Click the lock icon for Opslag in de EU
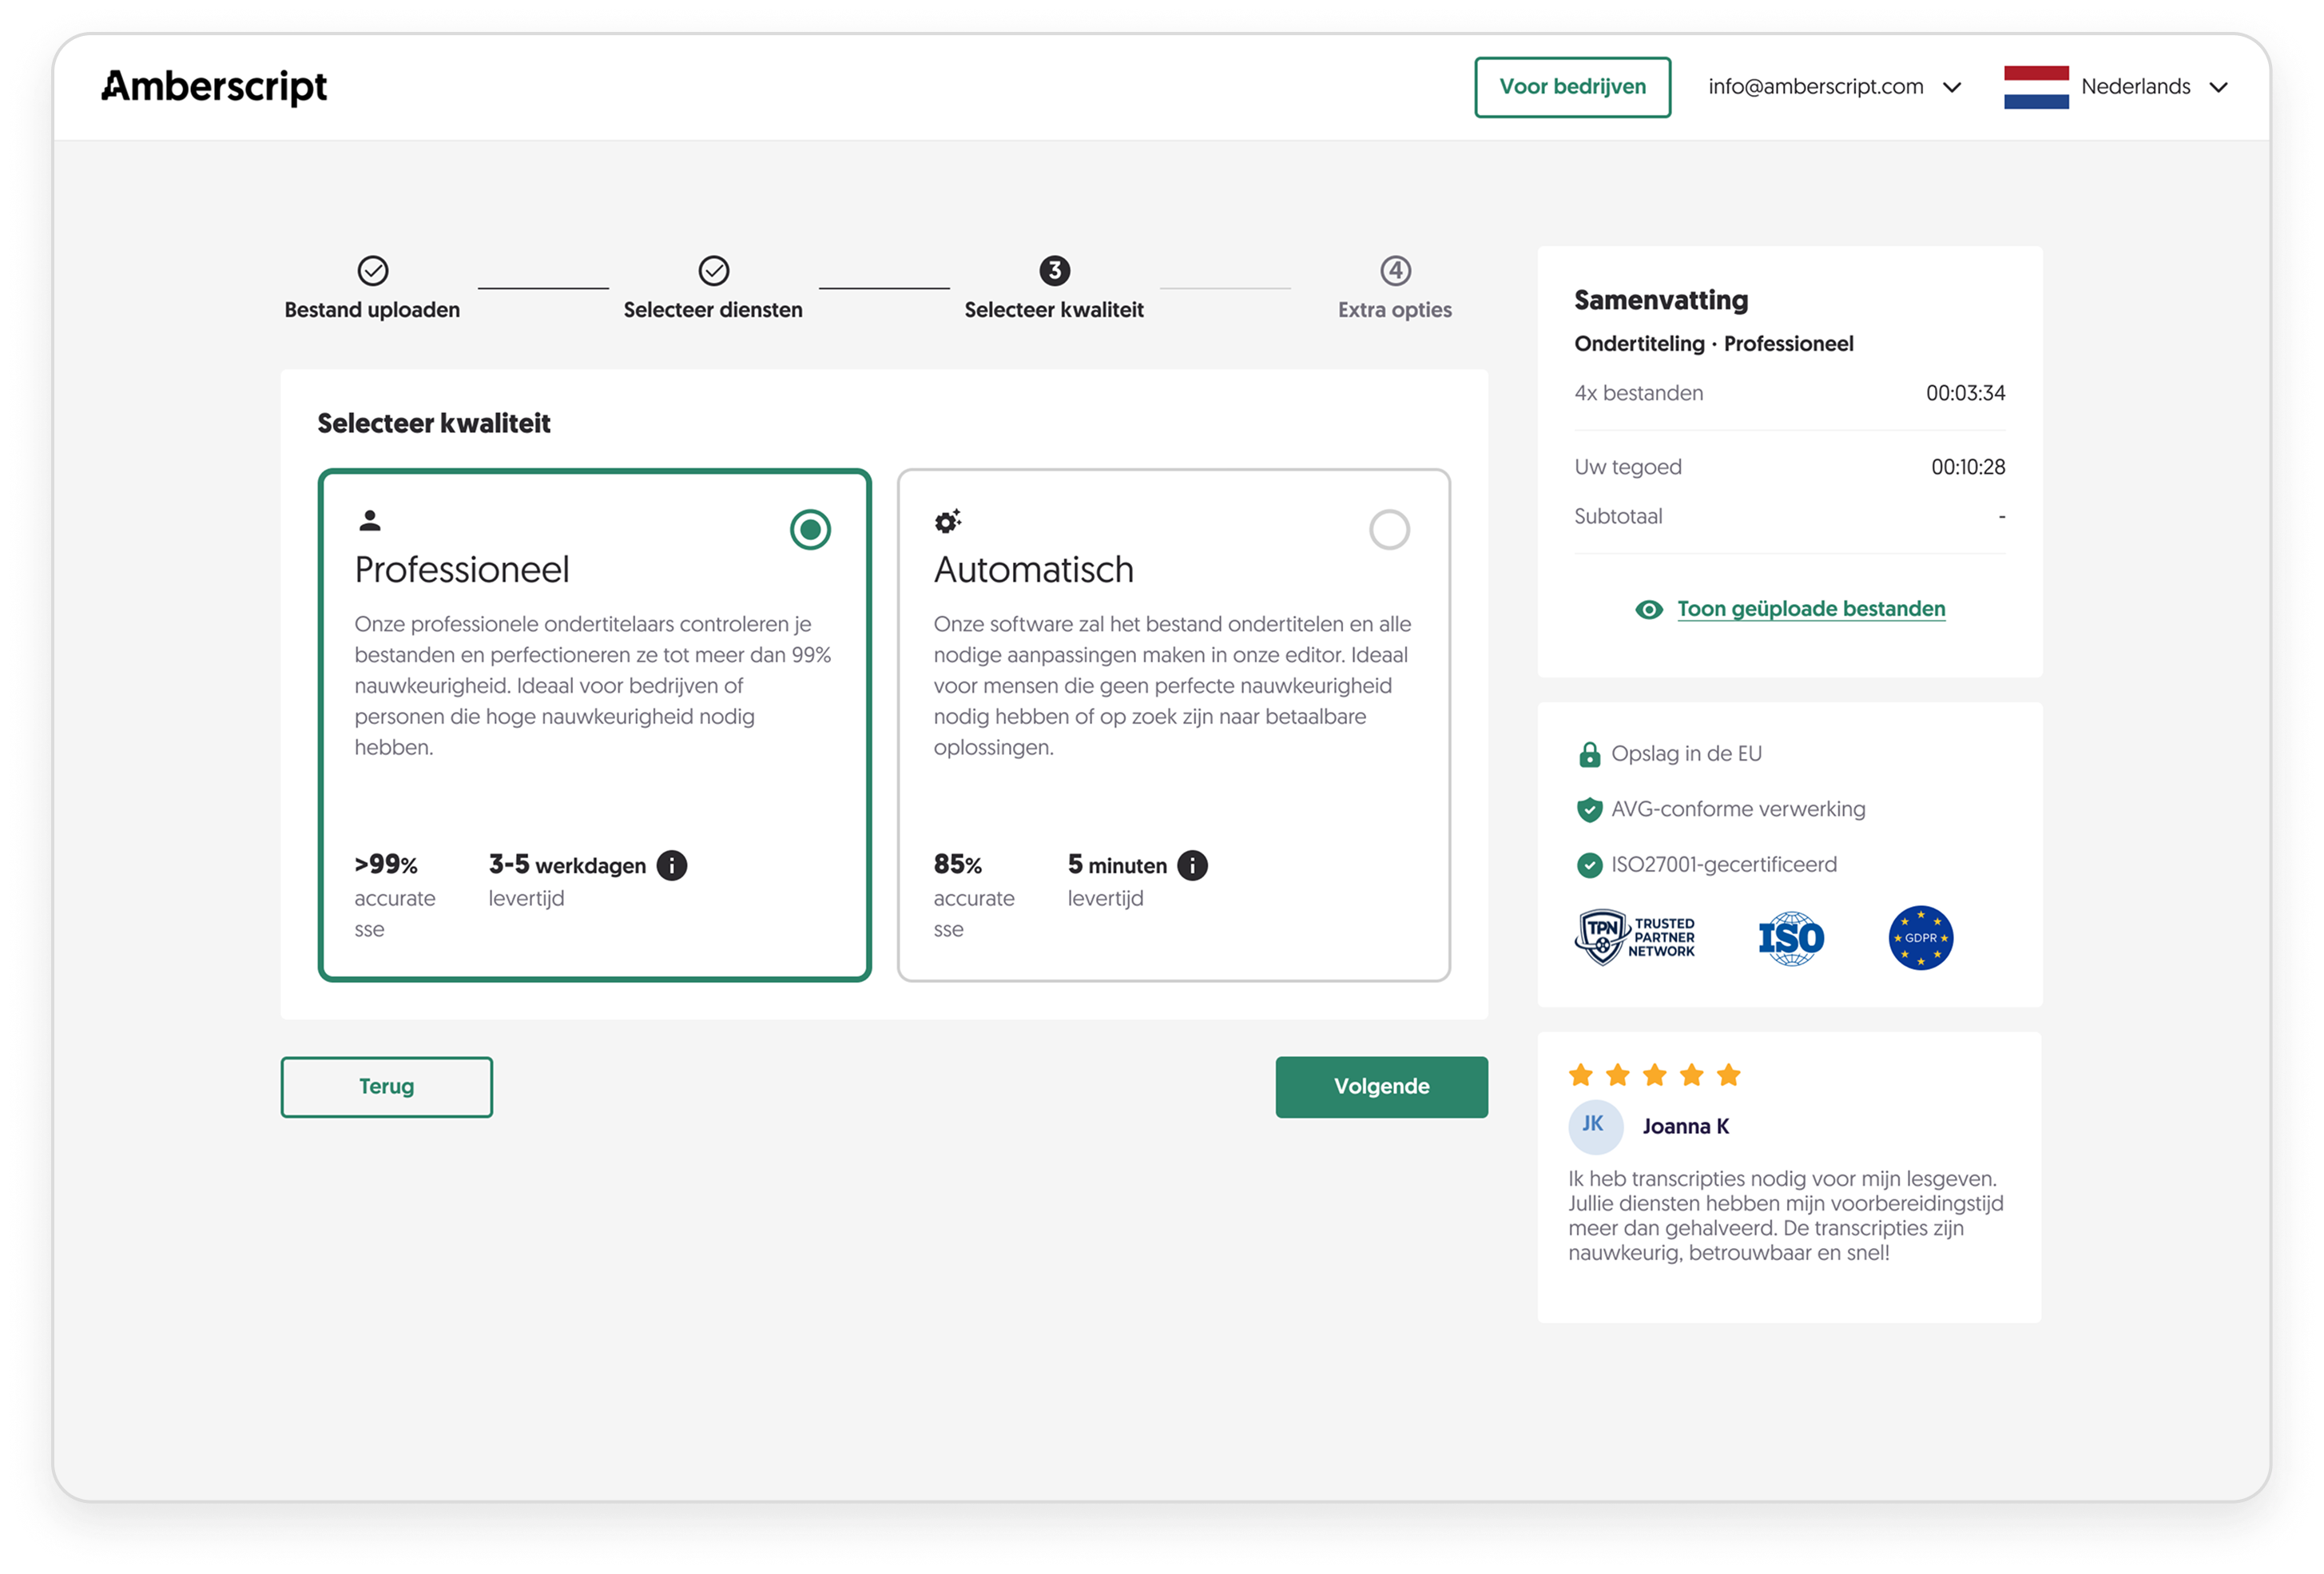Image resolution: width=2324 pixels, height=1574 pixels. (1590, 754)
